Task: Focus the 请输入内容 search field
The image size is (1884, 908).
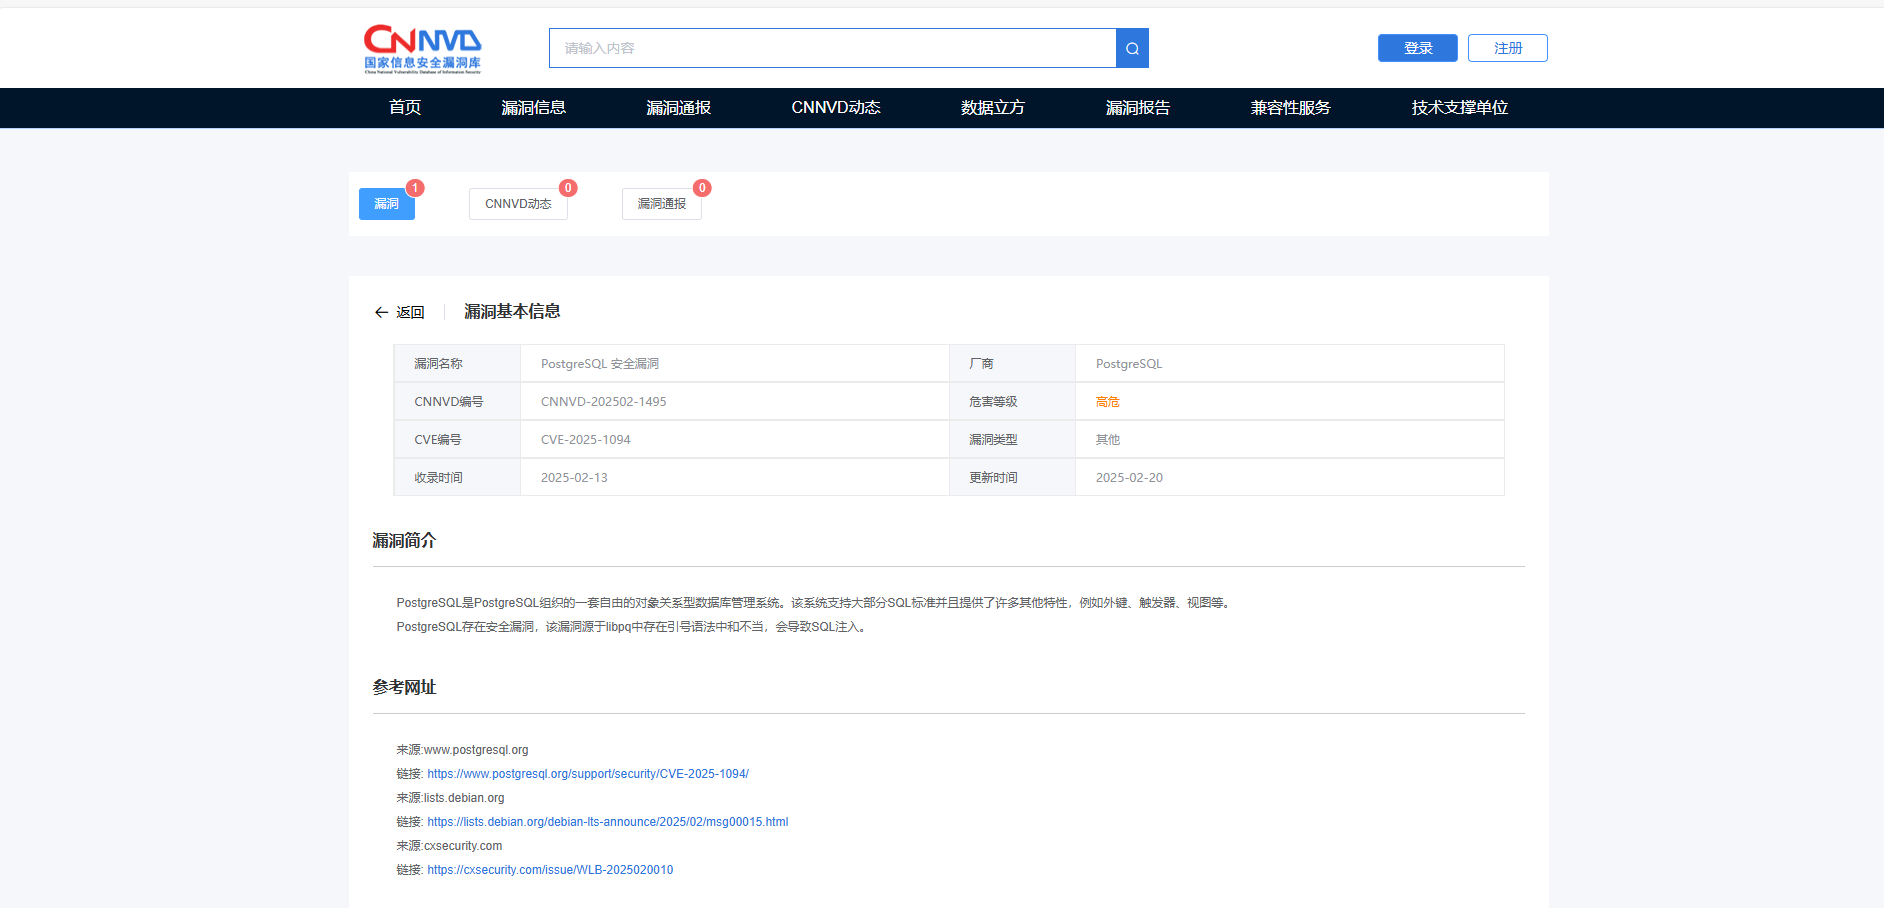Action: coord(832,48)
